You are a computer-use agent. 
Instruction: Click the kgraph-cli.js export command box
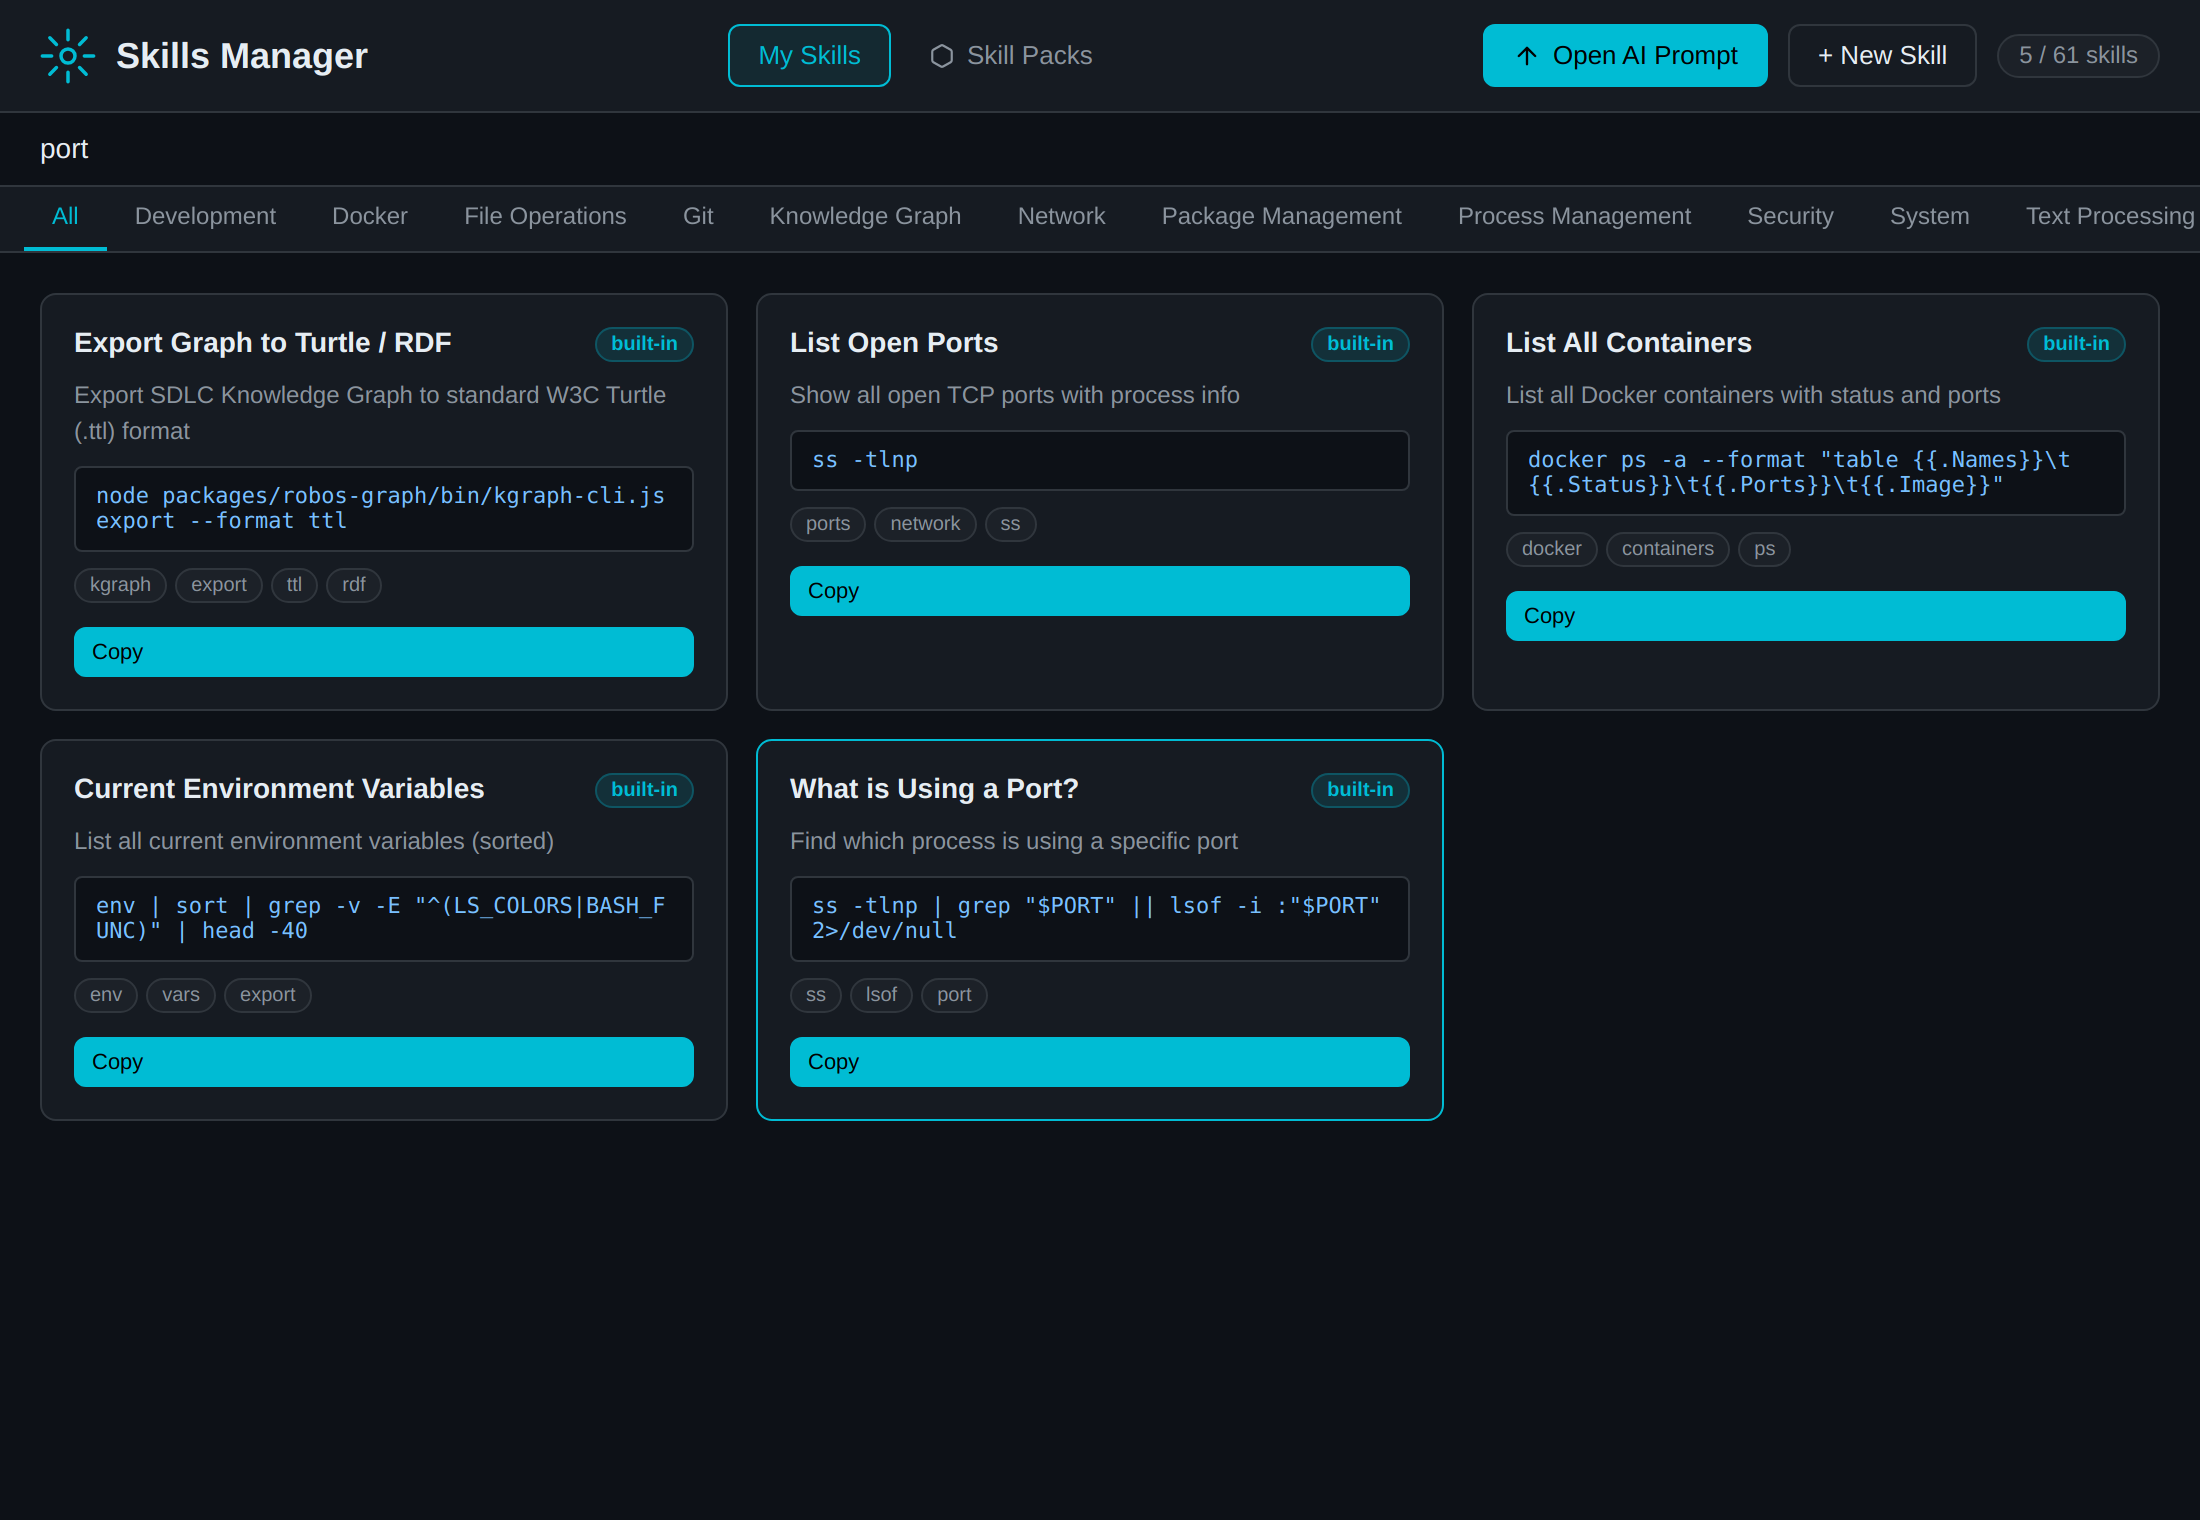tap(384, 509)
